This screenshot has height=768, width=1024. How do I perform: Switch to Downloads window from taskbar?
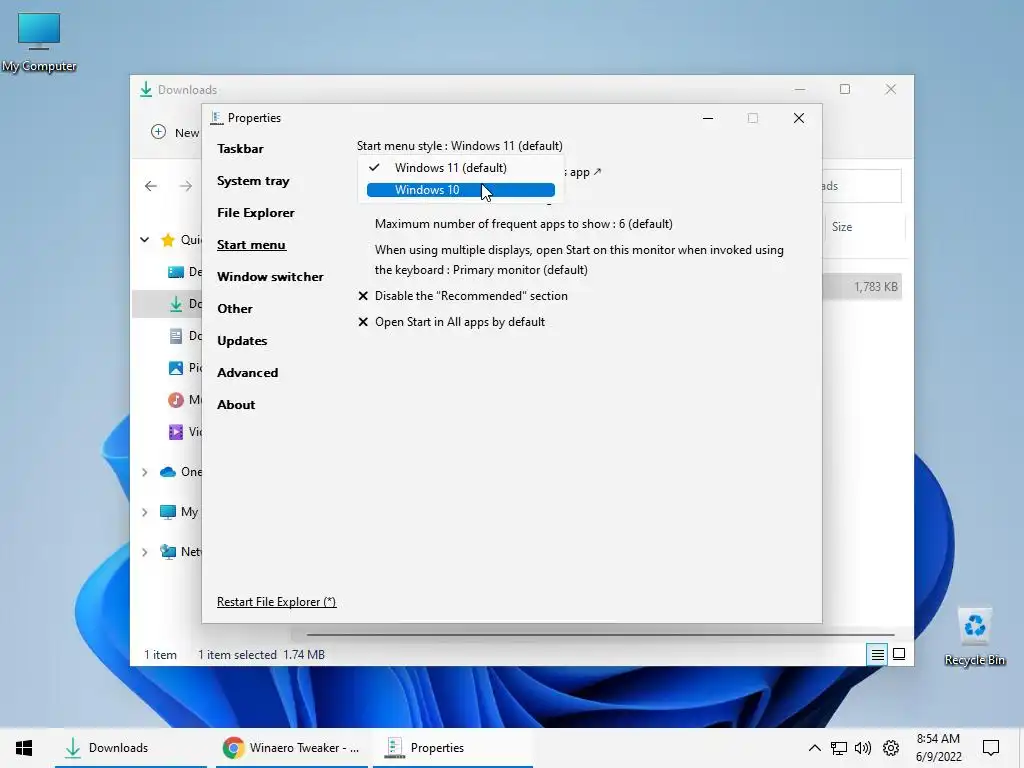[x=131, y=748]
